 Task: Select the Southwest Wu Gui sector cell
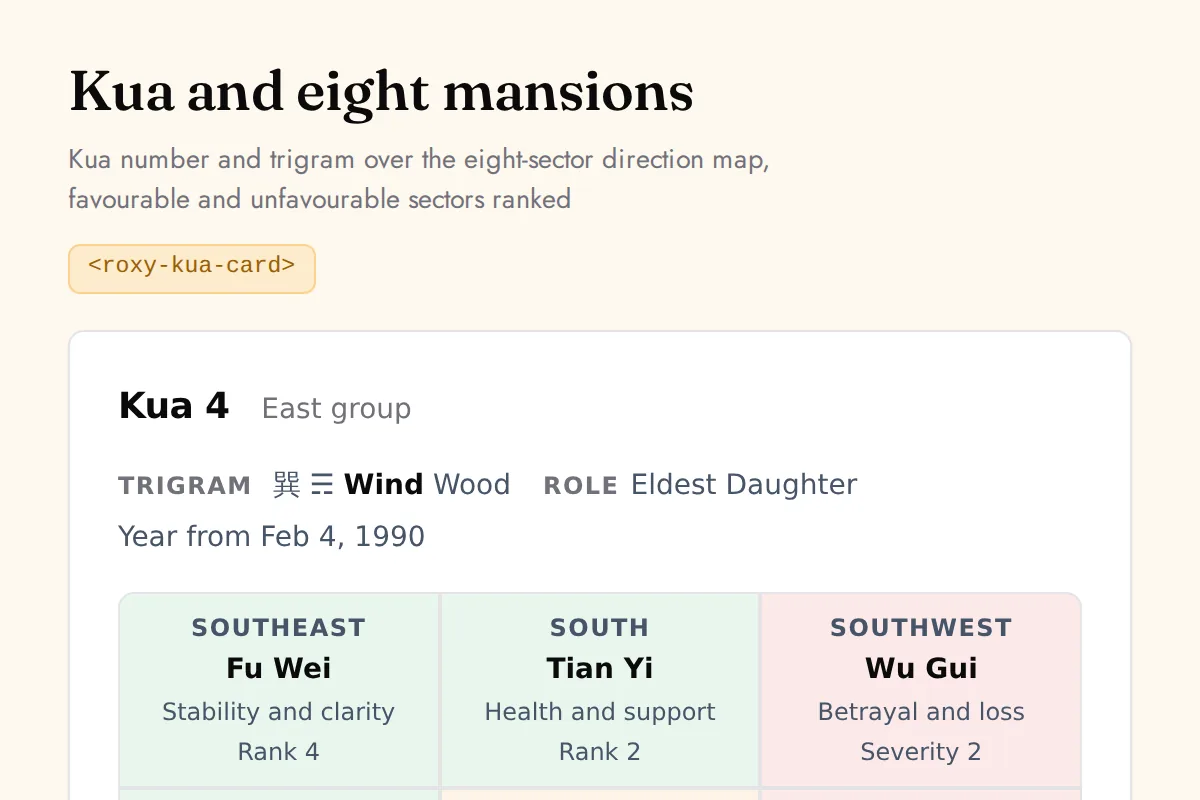point(921,690)
